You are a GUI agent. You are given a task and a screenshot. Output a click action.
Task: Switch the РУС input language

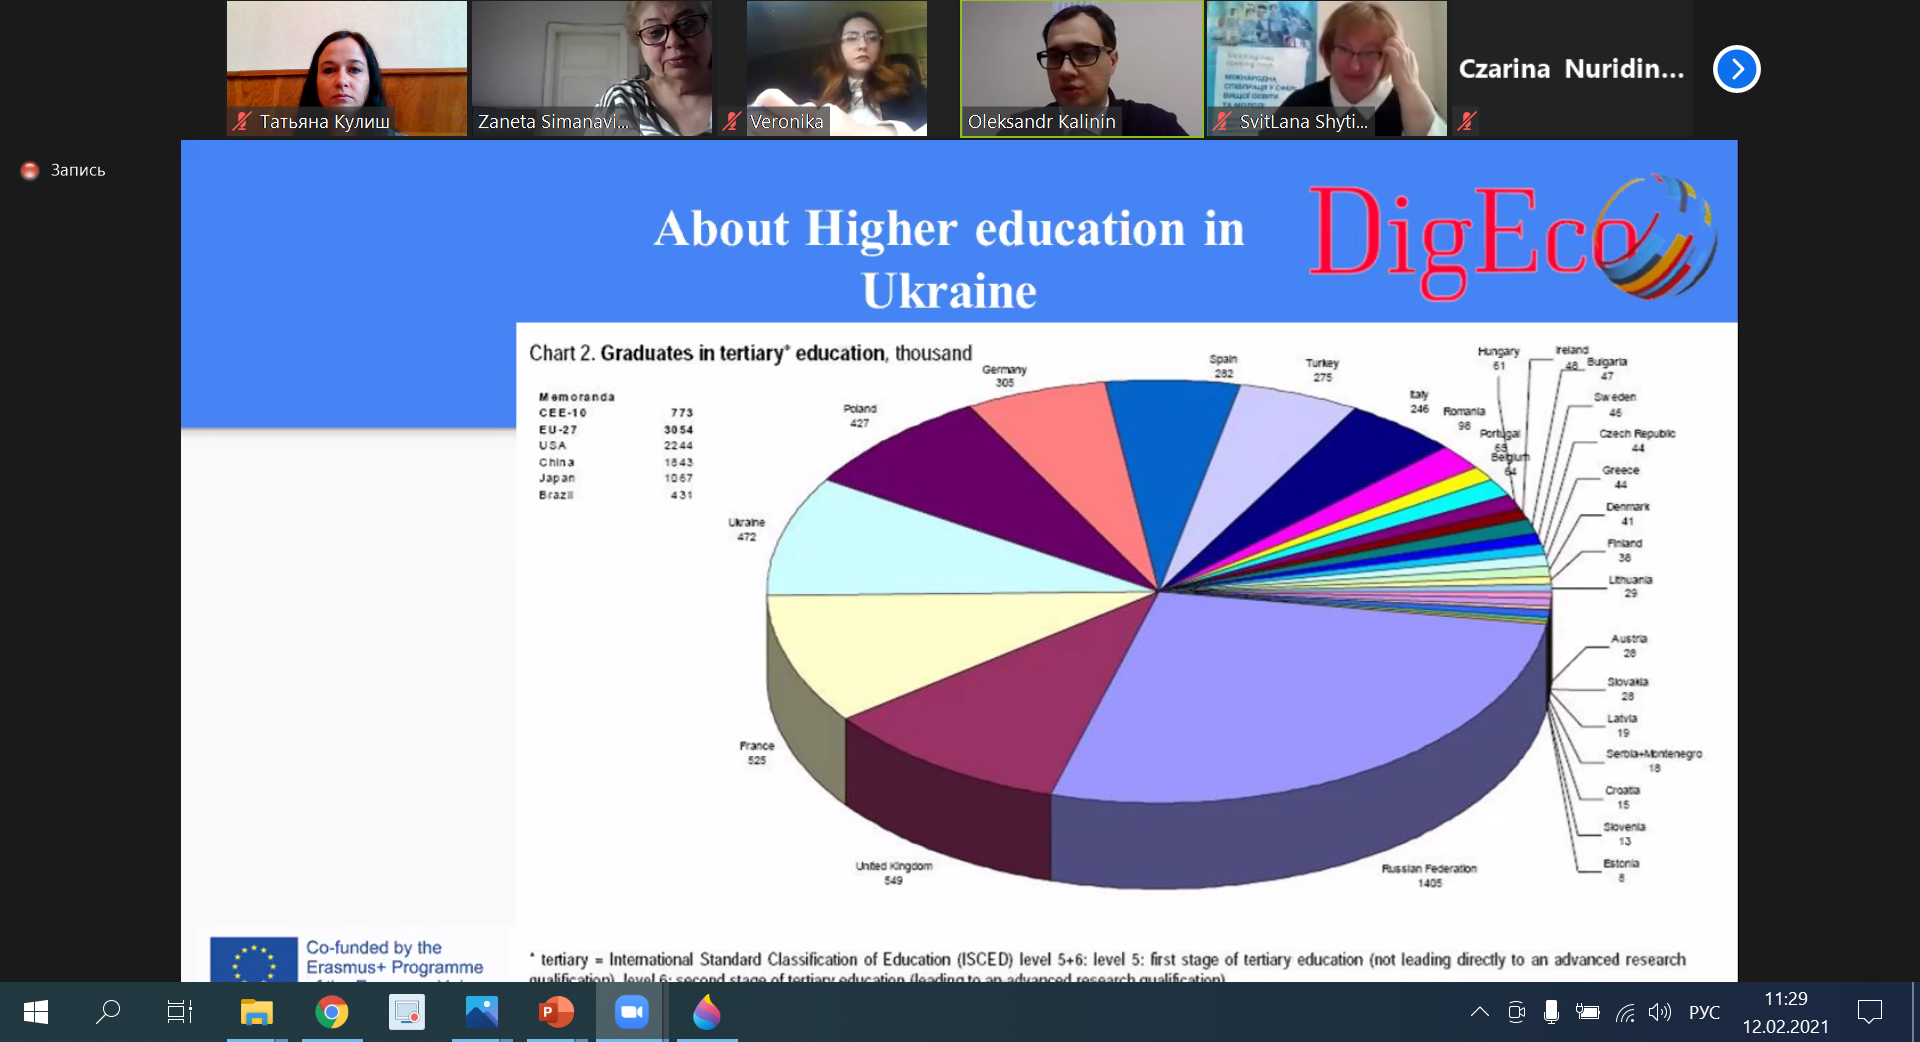click(x=1704, y=1012)
